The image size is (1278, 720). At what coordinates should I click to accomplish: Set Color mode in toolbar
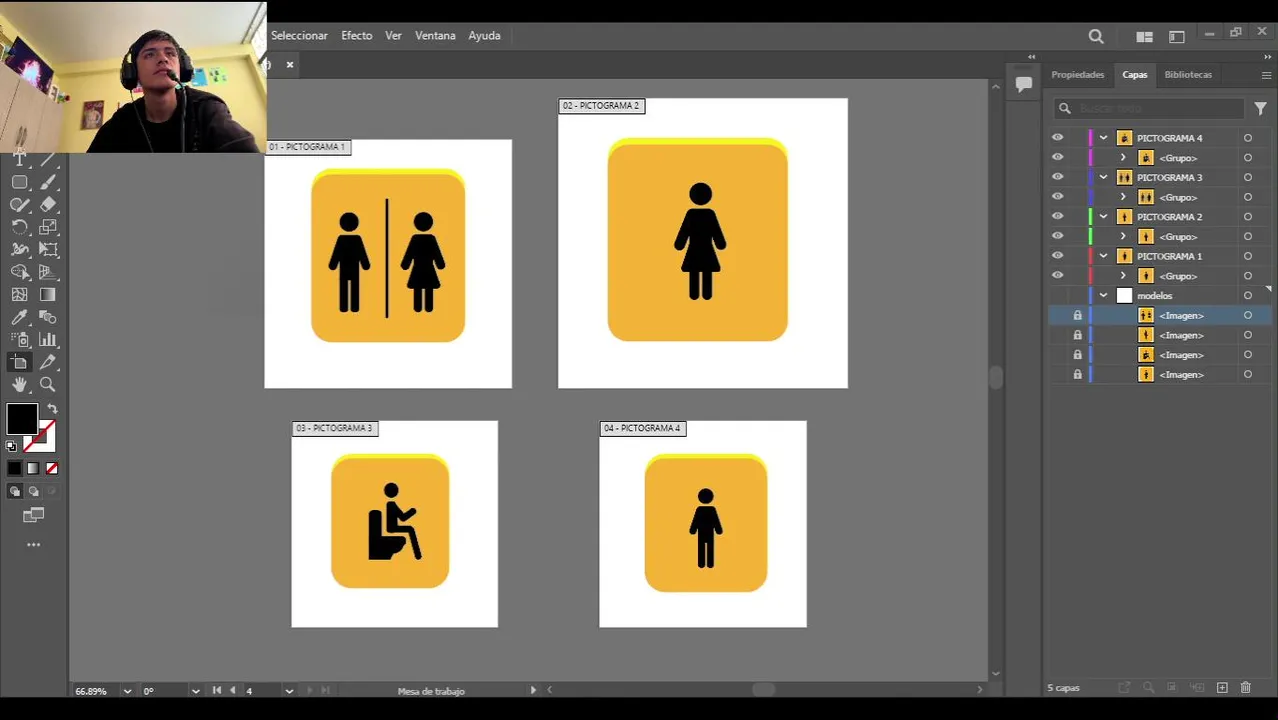pos(14,468)
